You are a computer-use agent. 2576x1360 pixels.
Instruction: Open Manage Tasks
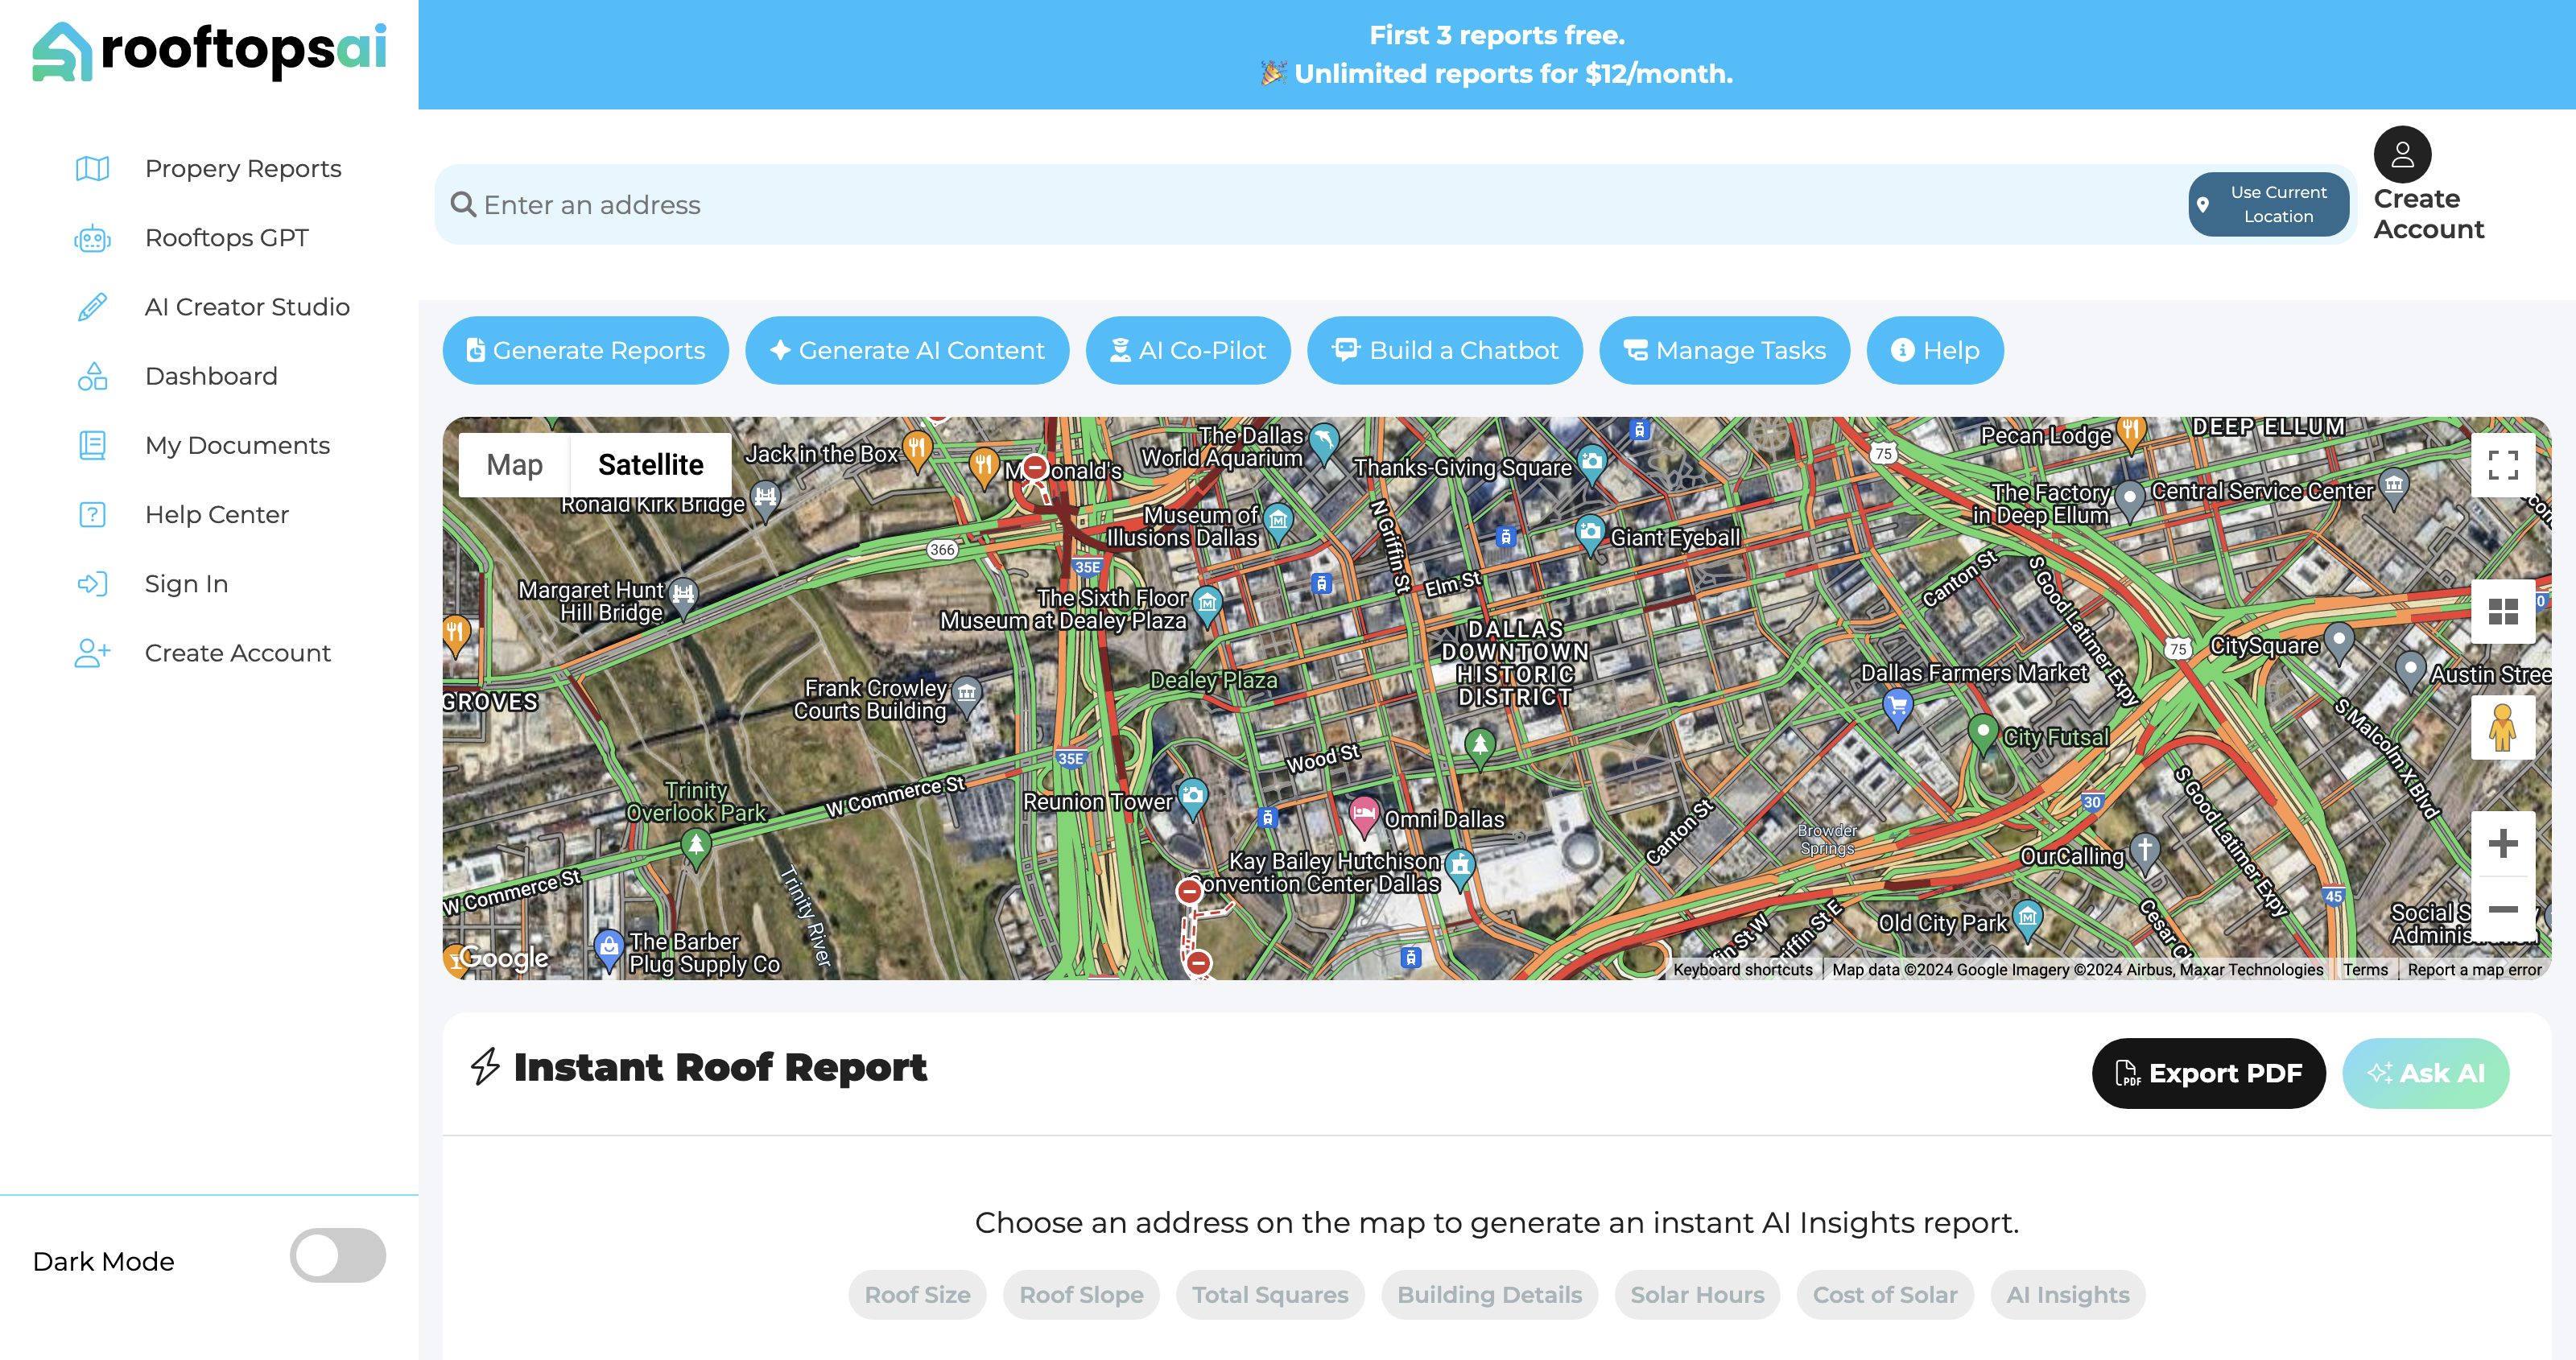[1725, 351]
